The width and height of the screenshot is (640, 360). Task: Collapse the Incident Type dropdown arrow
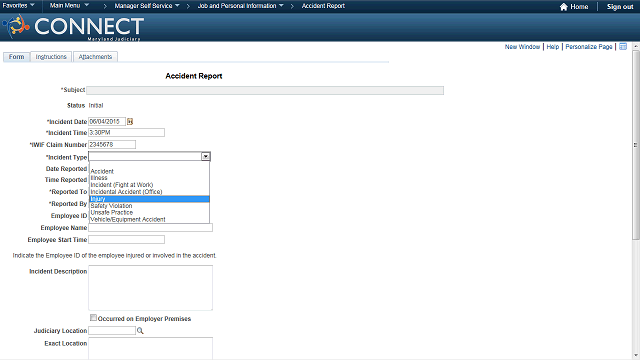point(206,156)
